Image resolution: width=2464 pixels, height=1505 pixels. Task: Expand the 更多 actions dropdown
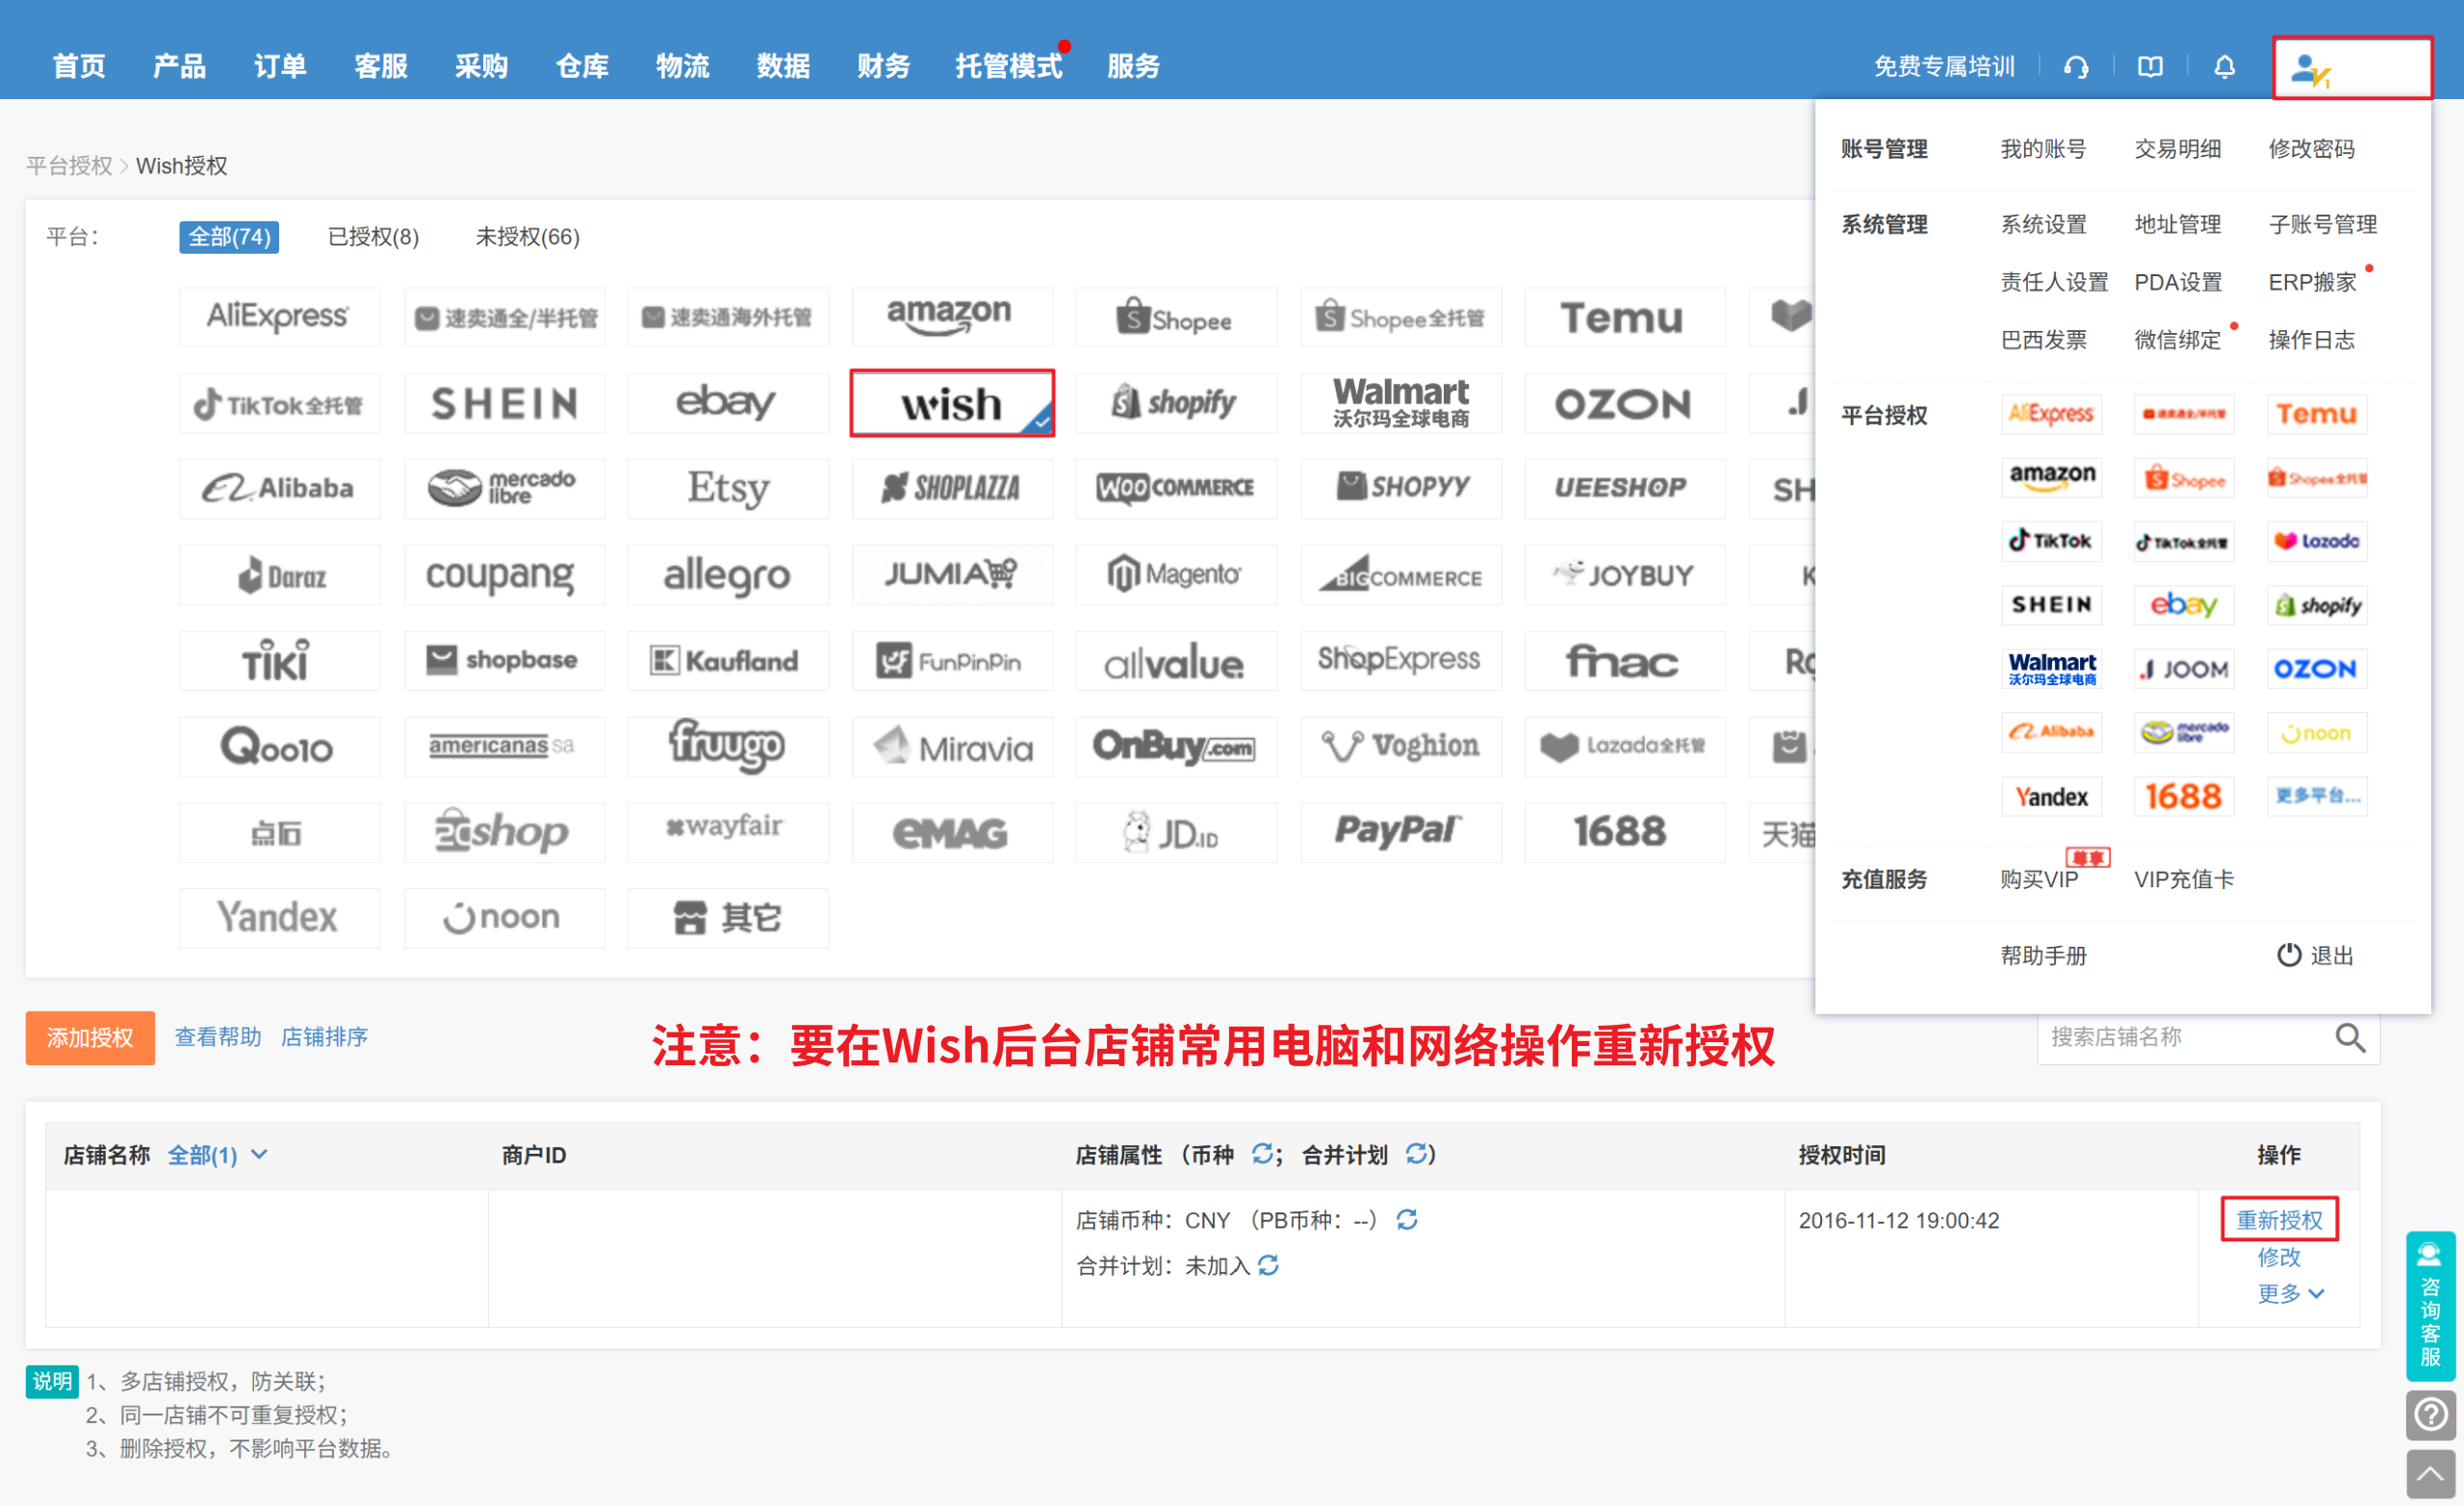[2290, 1294]
